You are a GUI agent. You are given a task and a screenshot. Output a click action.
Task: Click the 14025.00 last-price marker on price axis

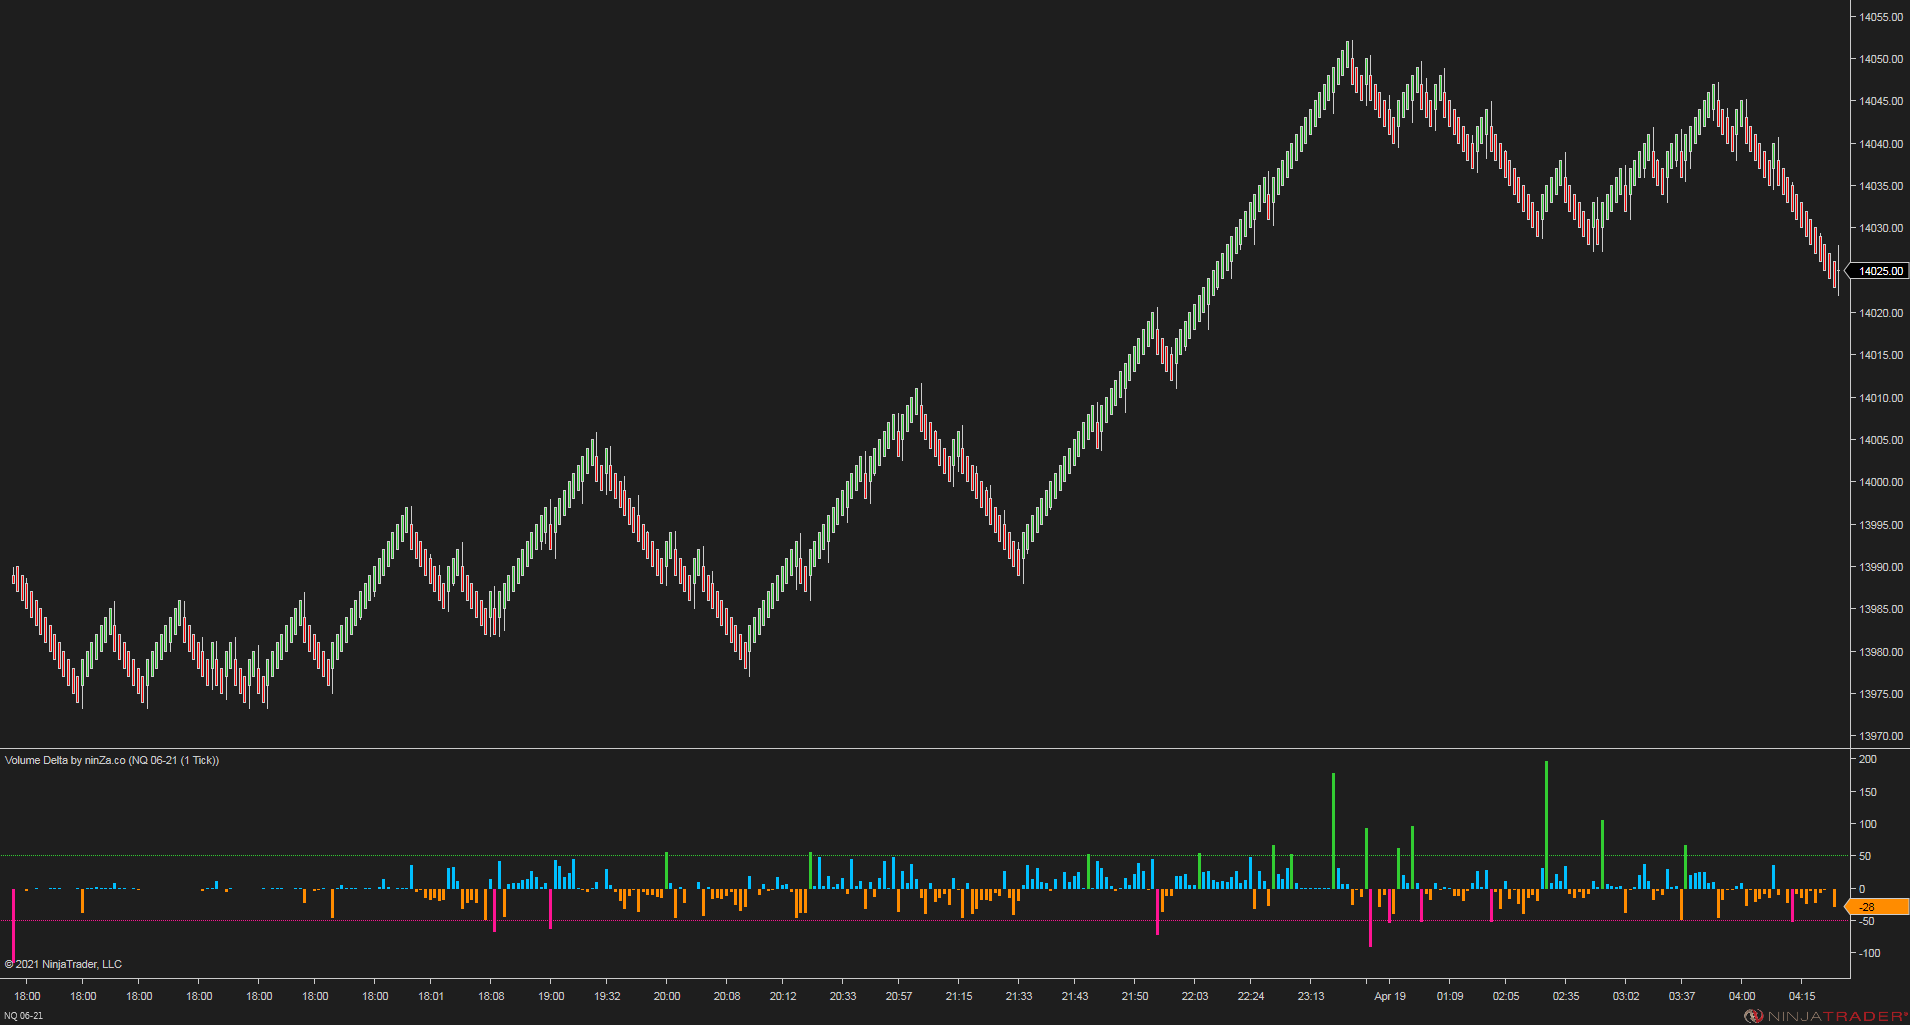(x=1879, y=271)
